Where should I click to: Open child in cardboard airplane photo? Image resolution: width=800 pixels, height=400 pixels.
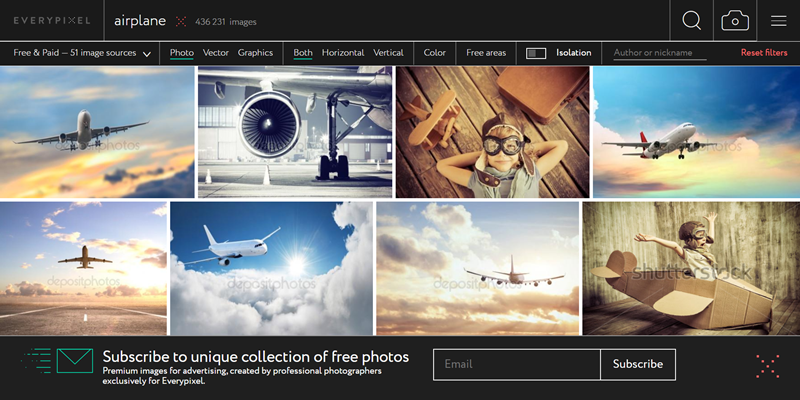691,268
